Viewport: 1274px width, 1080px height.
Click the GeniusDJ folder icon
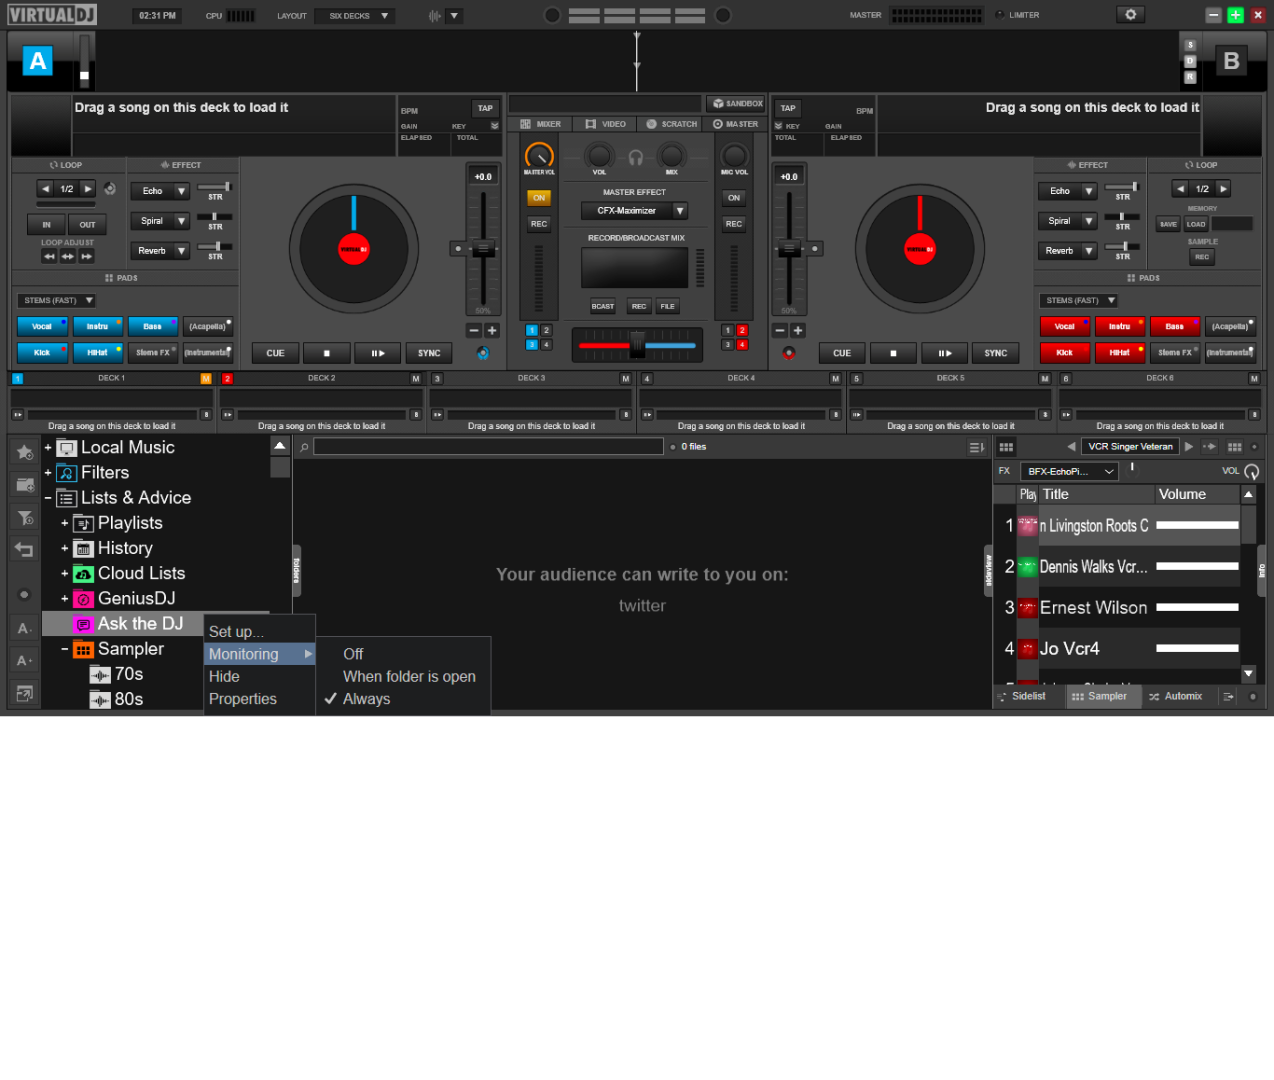click(84, 599)
